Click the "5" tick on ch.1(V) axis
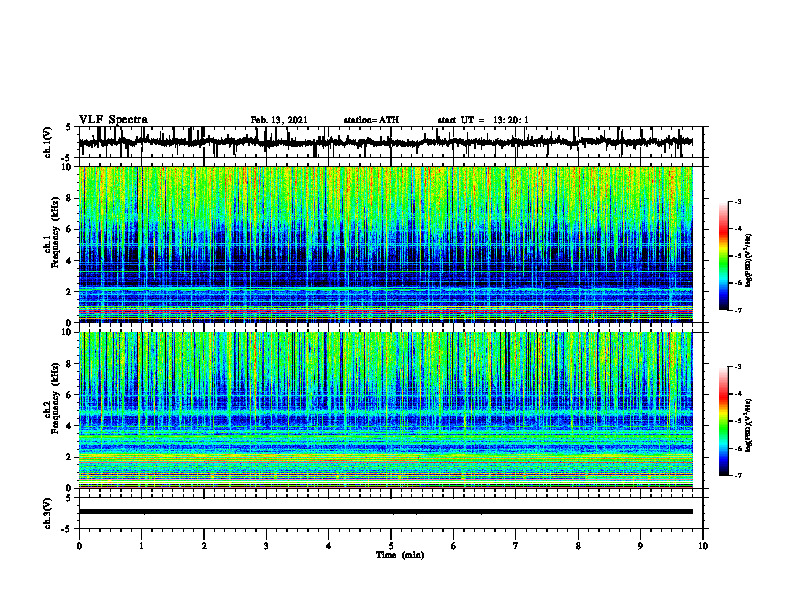The width and height of the screenshot is (792, 612). click(x=69, y=128)
